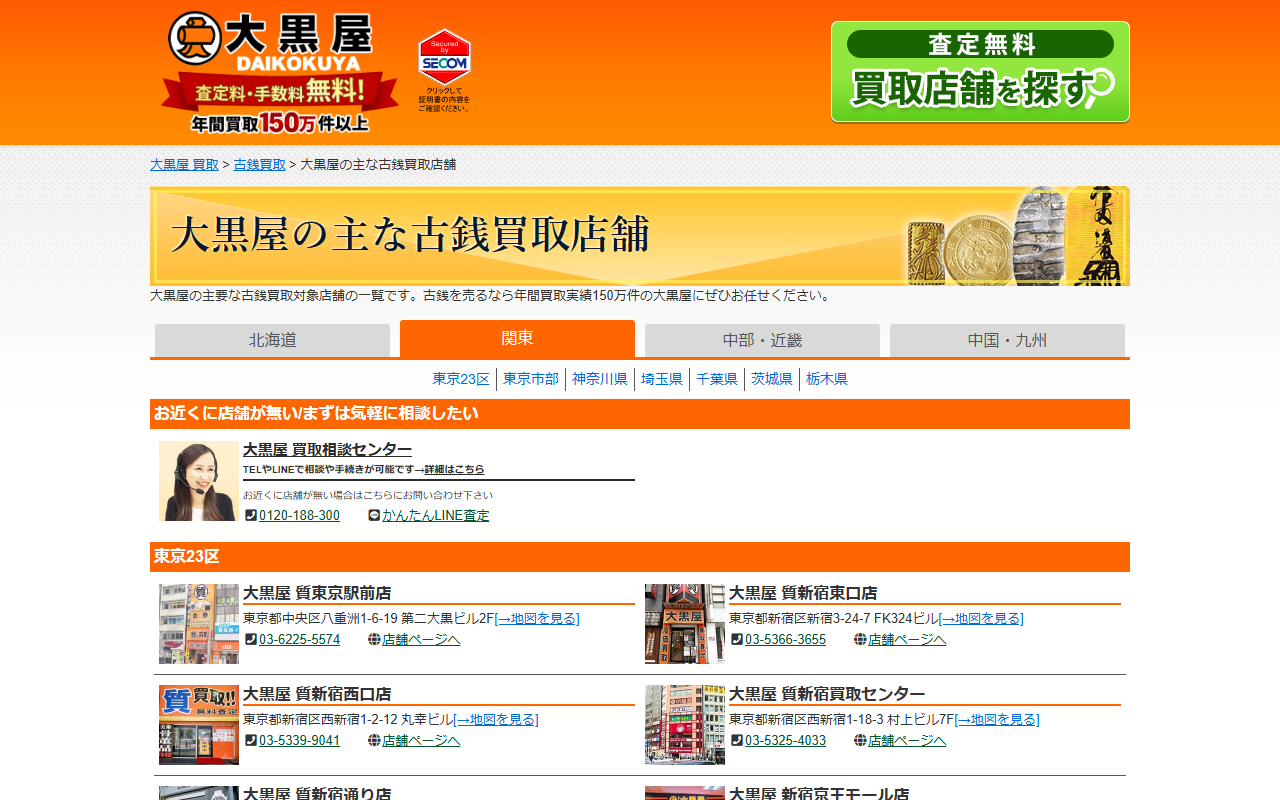Image resolution: width=1280 pixels, height=800 pixels.
Task: Call the number 0120-188-300
Action: 299,516
